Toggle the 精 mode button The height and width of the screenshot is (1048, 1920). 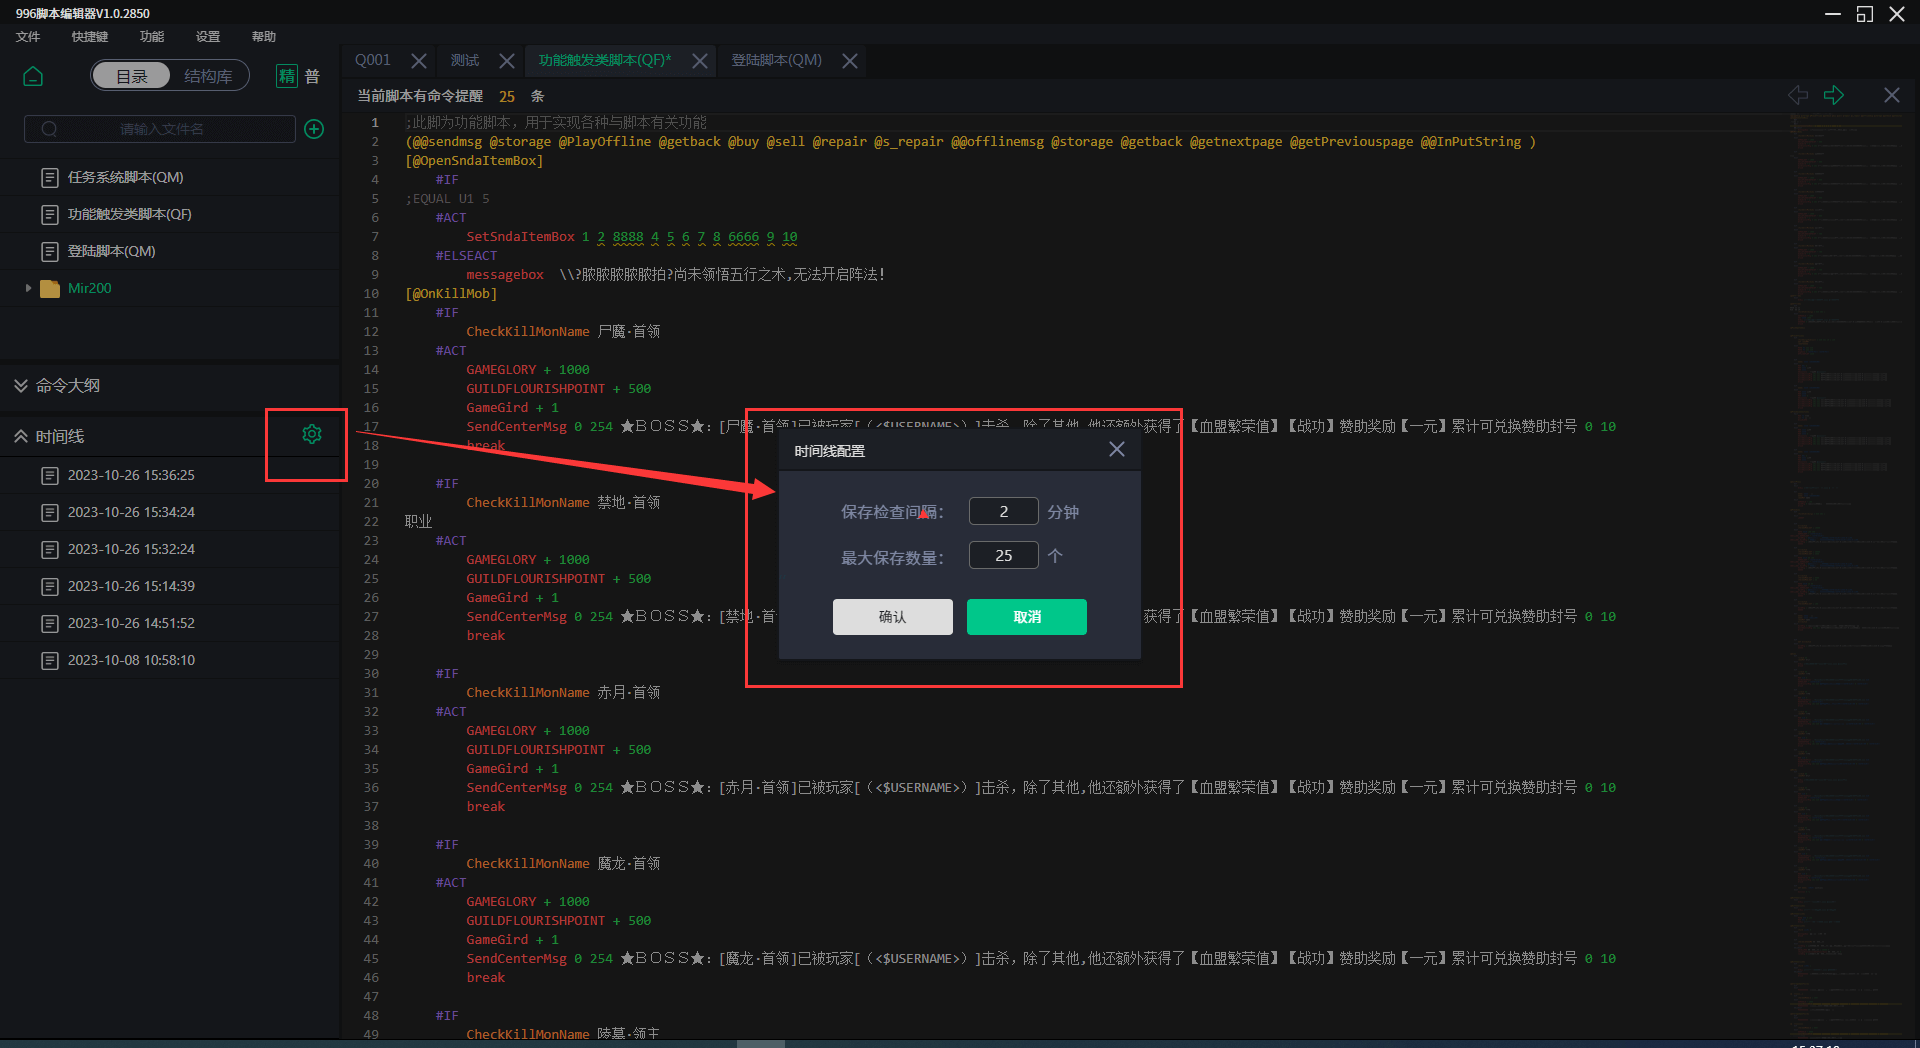click(287, 77)
